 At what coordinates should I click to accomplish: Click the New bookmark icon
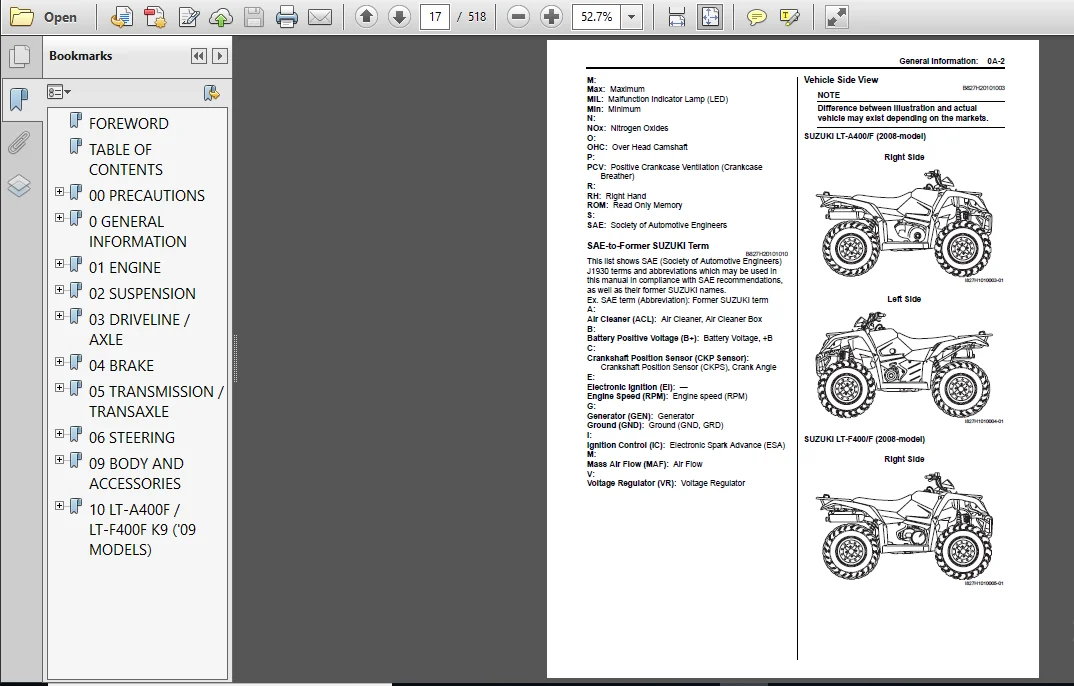coord(212,93)
